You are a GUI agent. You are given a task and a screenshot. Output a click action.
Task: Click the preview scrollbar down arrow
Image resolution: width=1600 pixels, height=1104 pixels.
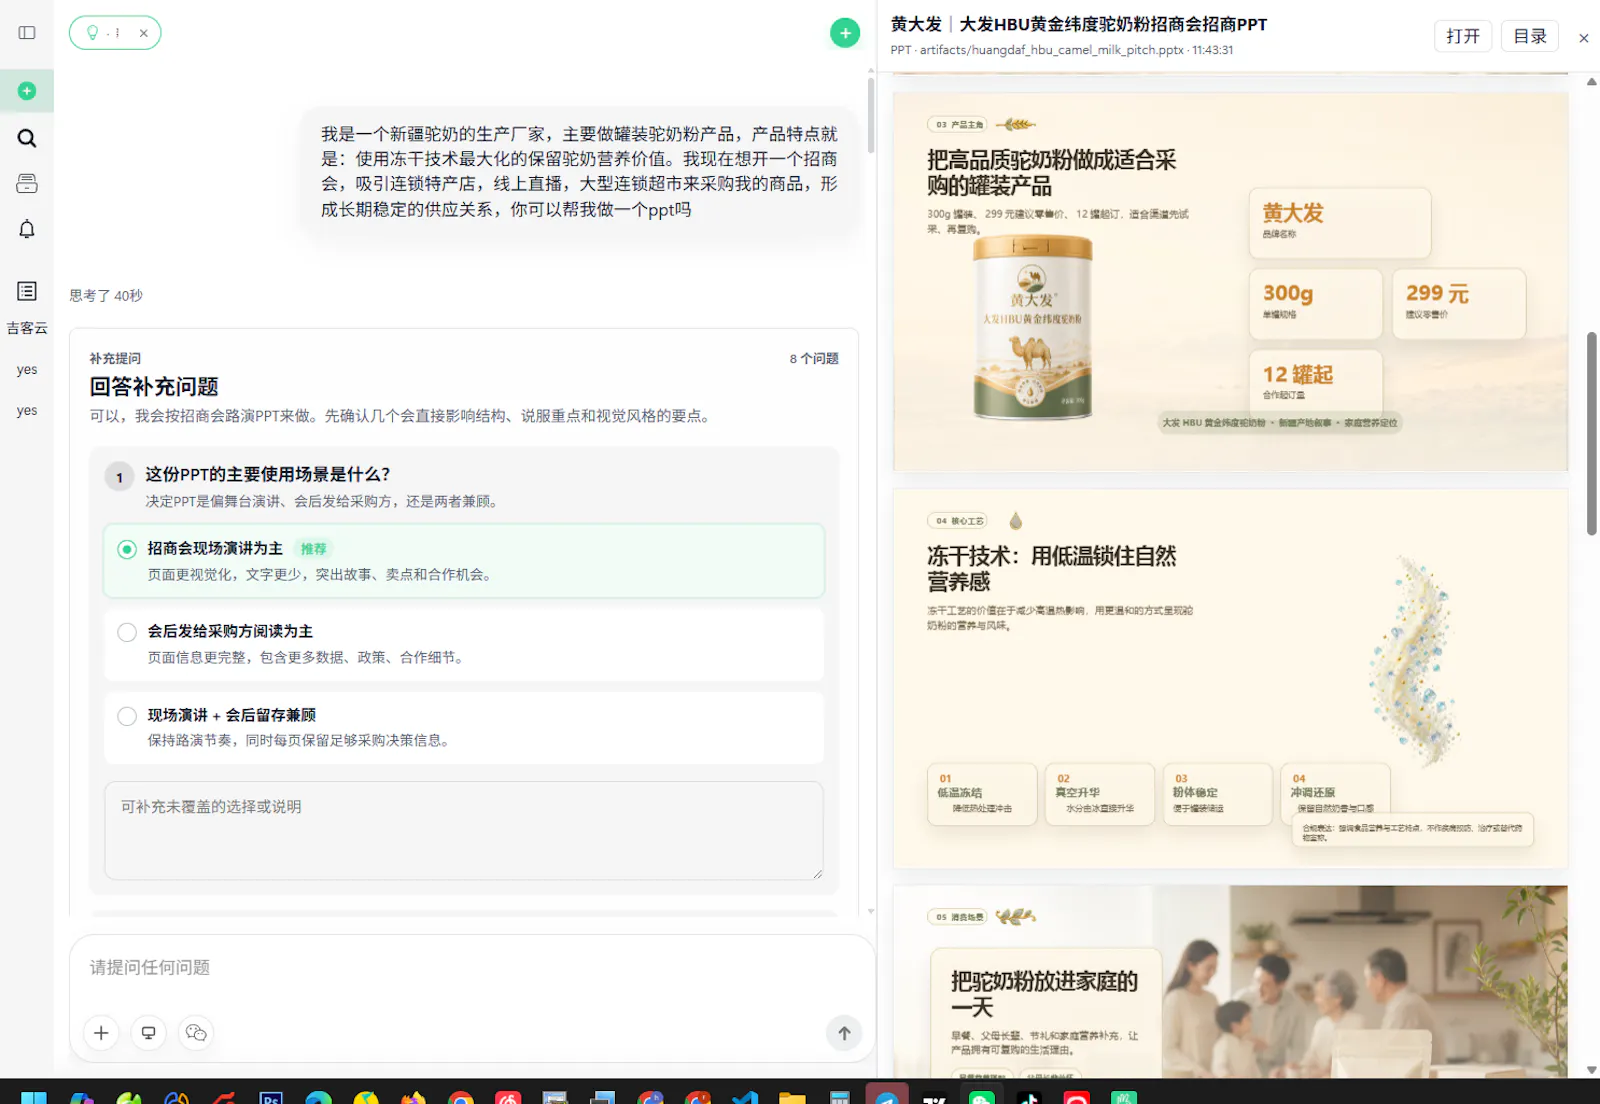pyautogui.click(x=1592, y=1070)
